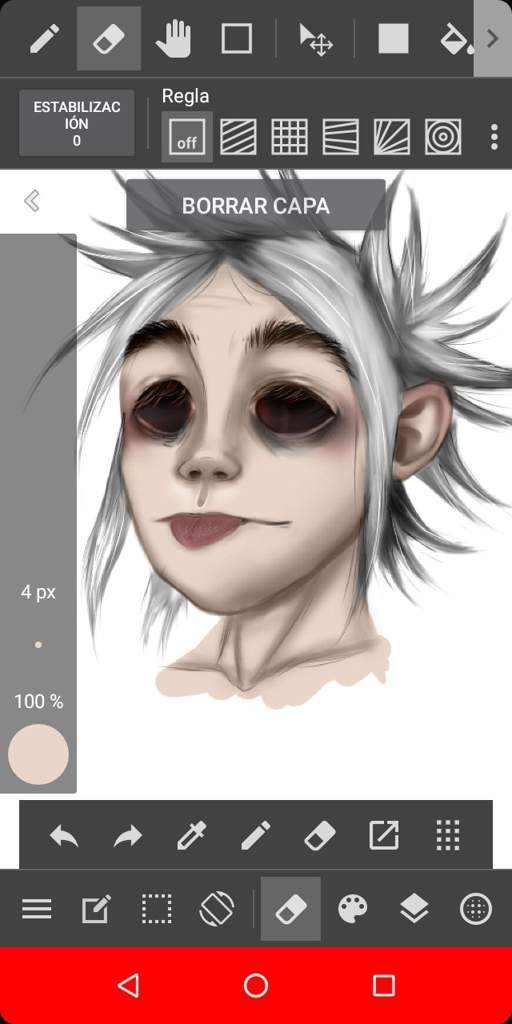
Task: Enable the grid ruler
Action: [x=289, y=136]
